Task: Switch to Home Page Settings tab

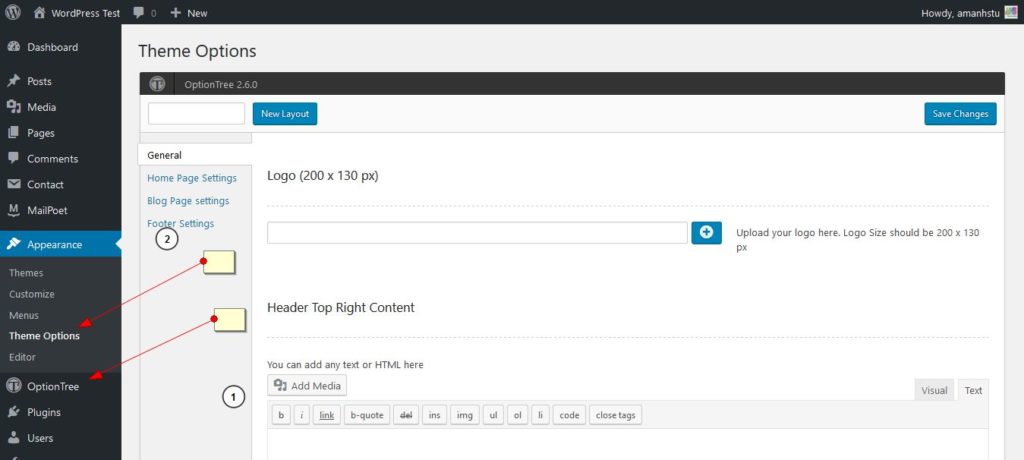Action: pos(192,178)
